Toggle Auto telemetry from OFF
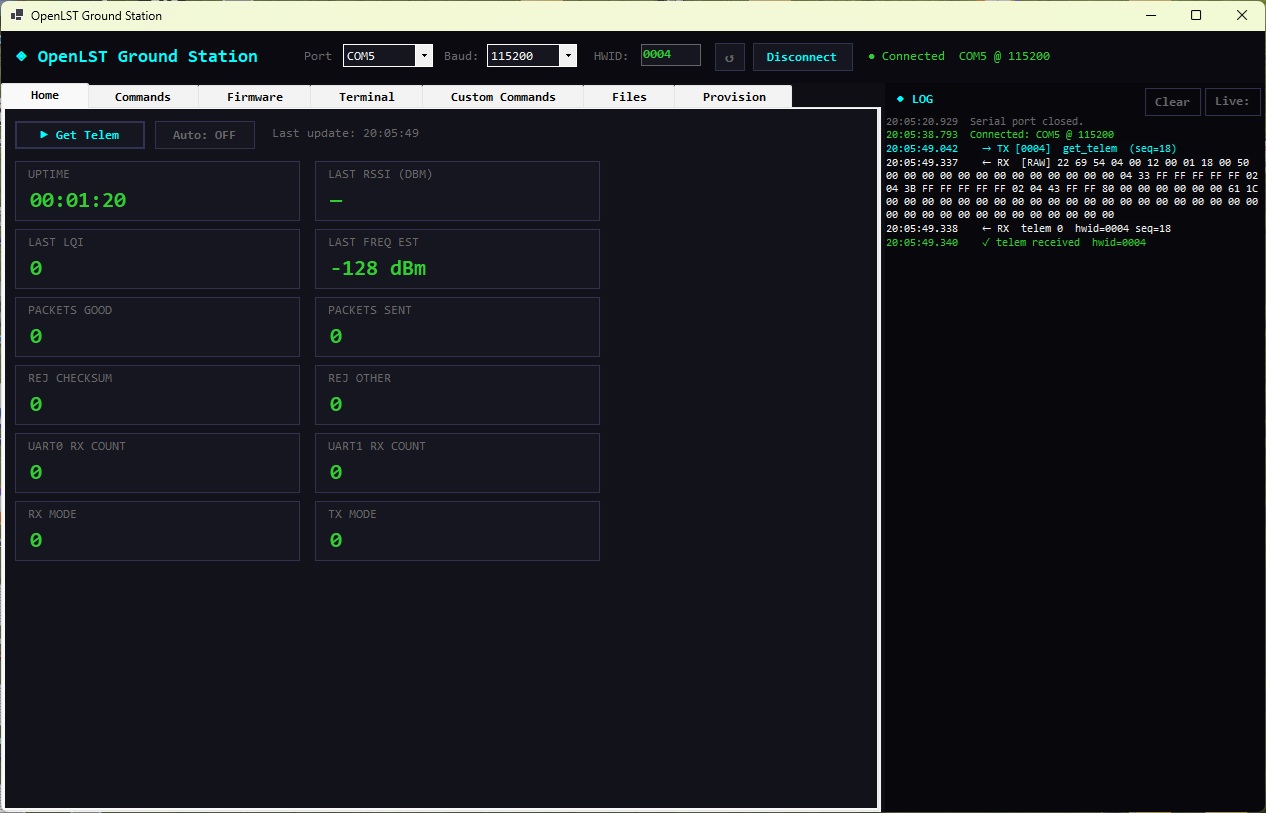 pos(204,134)
